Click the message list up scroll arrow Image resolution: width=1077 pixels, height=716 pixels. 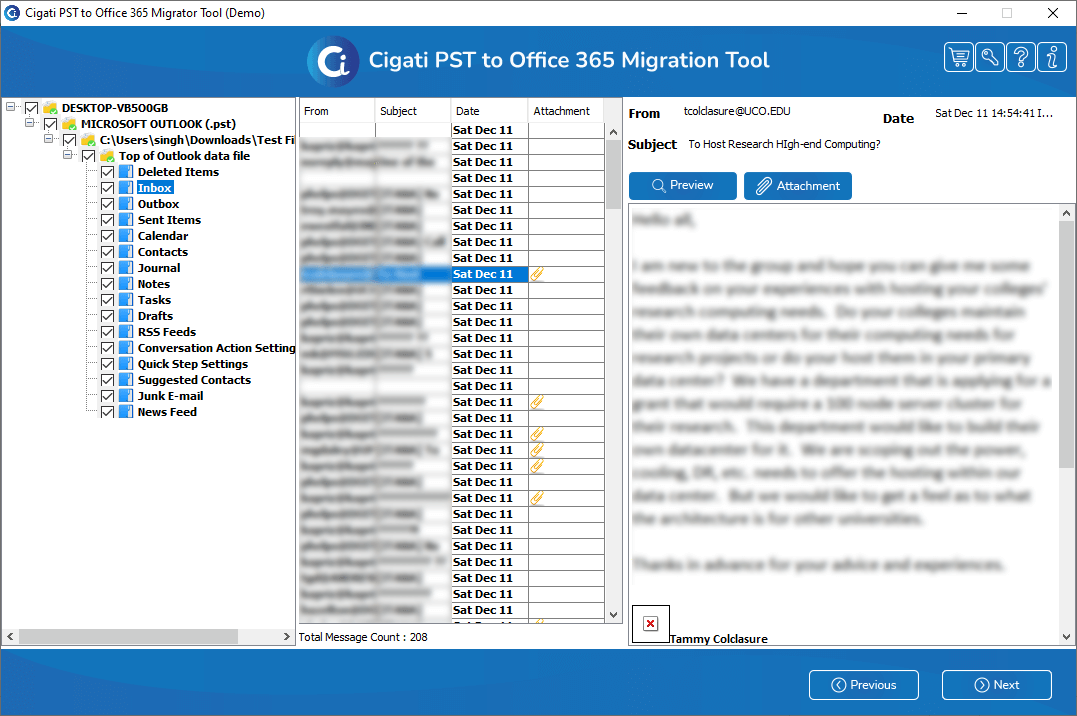(613, 132)
